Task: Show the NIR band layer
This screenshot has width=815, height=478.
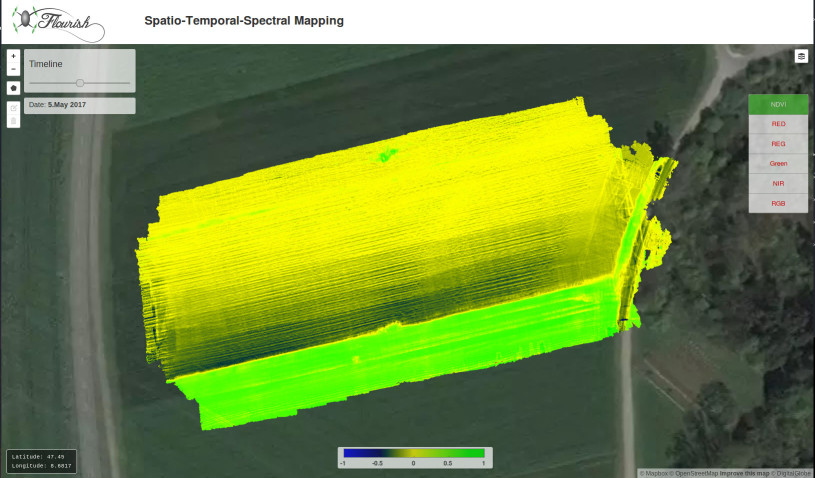Action: [778, 183]
